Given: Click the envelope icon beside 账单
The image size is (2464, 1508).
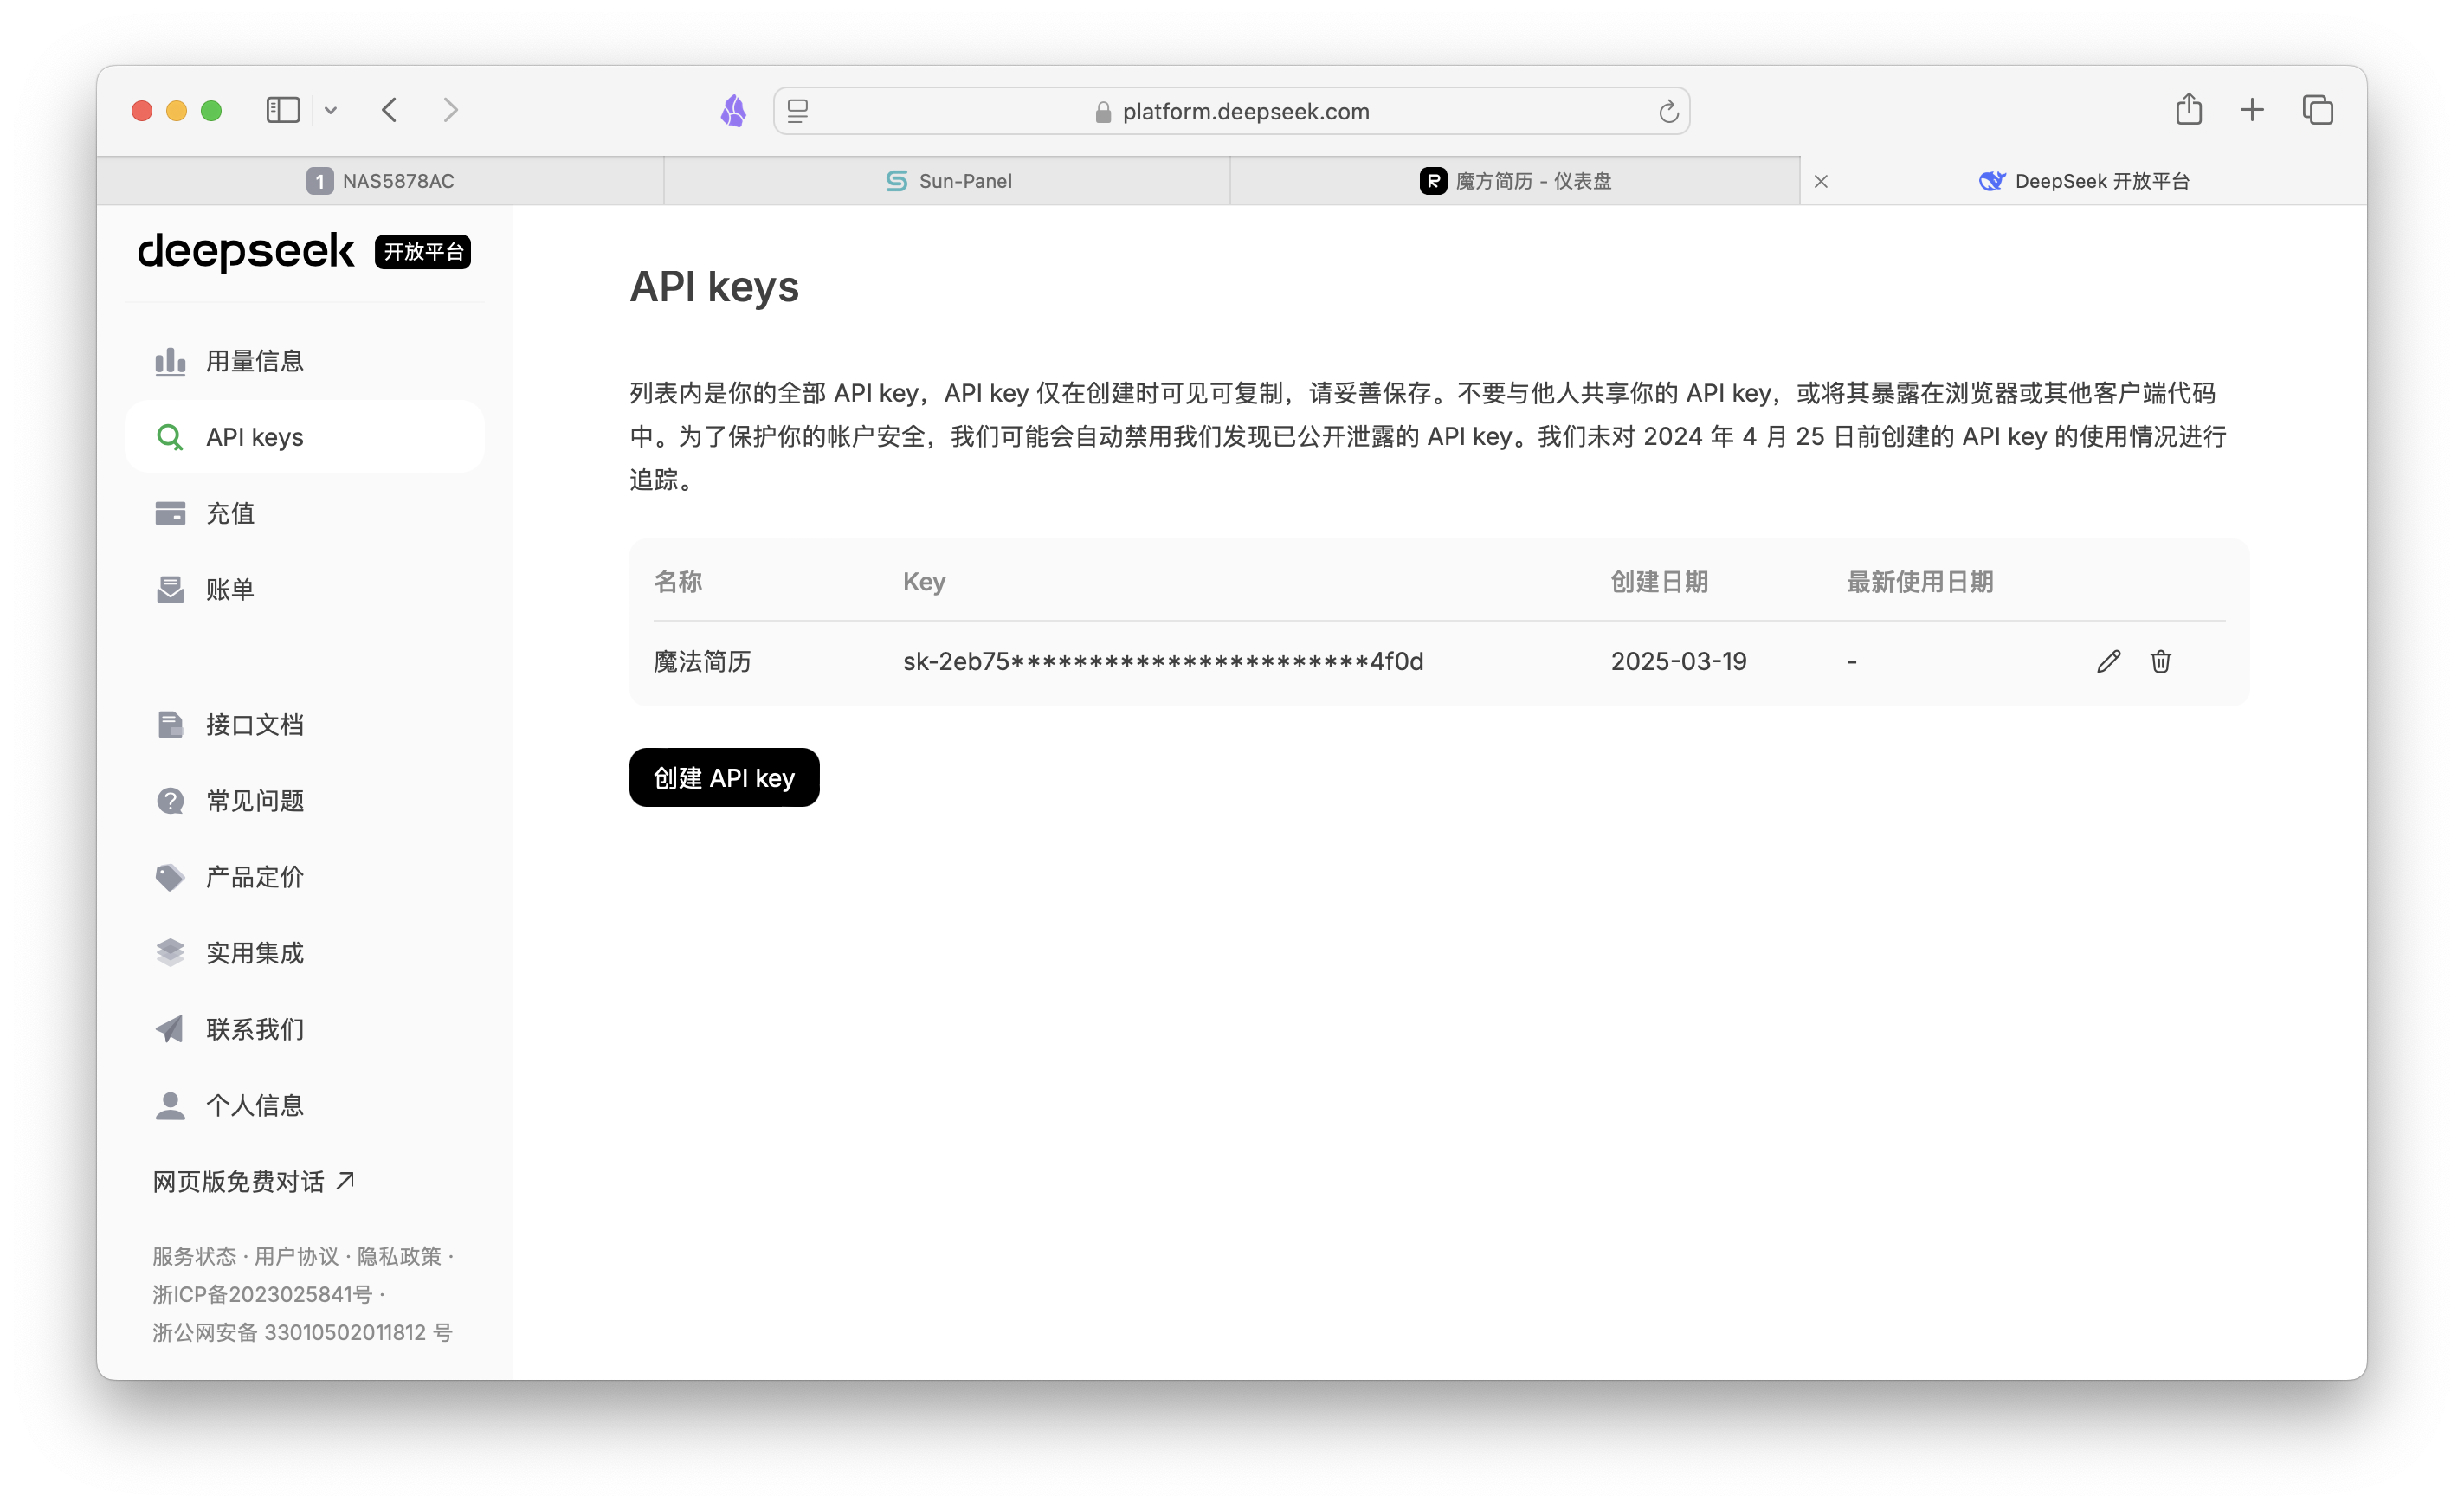Looking at the screenshot, I should point(170,589).
